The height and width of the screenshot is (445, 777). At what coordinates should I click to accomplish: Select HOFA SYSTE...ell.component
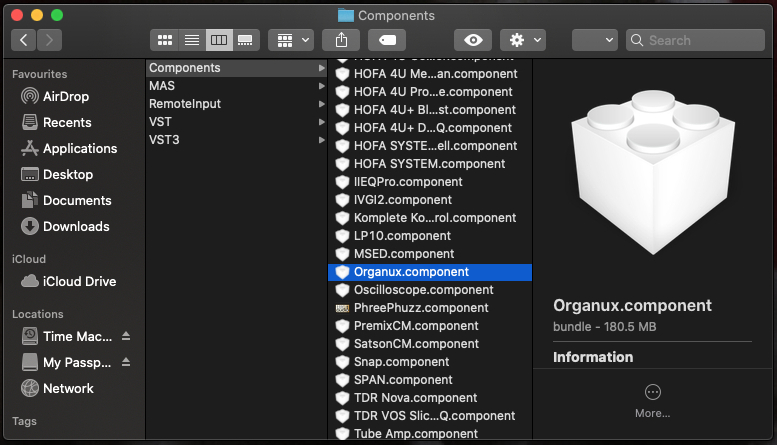[430, 146]
